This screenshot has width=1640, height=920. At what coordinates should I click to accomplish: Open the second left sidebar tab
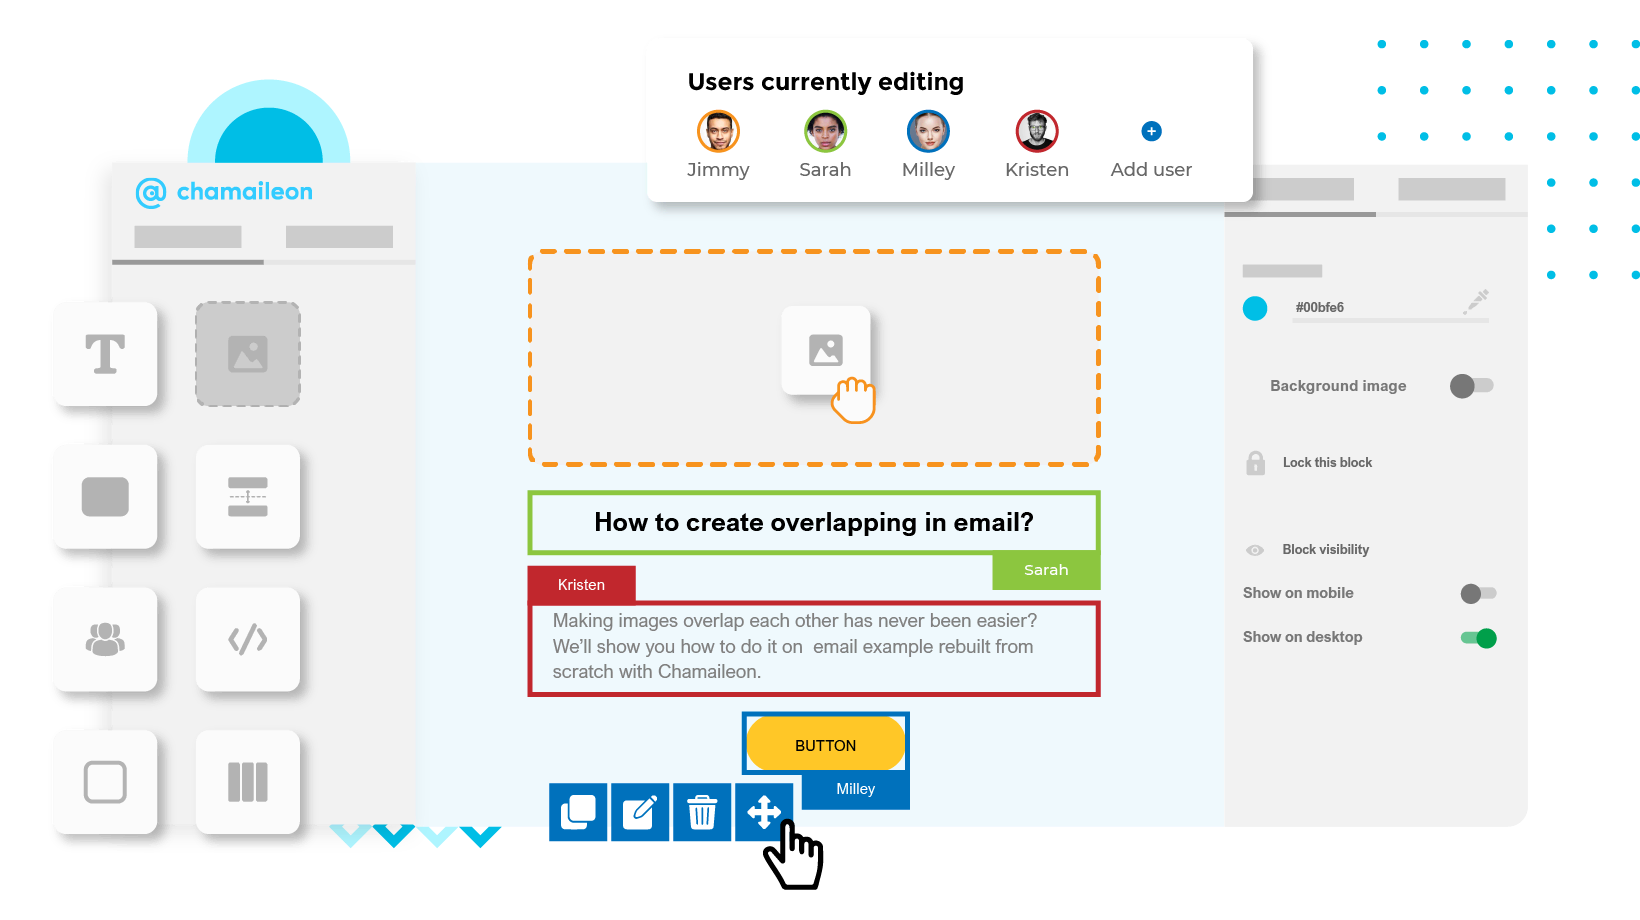[339, 236]
